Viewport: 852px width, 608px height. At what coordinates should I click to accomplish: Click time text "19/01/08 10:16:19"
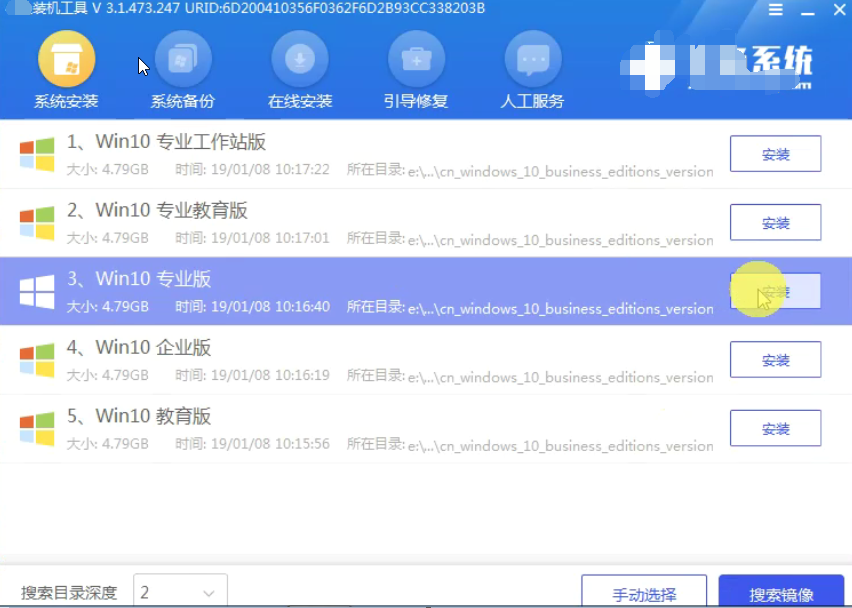click(270, 375)
